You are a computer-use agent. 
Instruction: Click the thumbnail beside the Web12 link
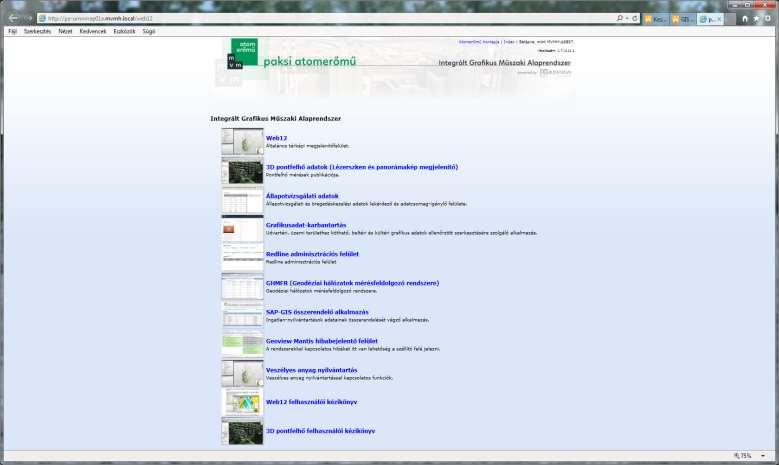[x=242, y=142]
